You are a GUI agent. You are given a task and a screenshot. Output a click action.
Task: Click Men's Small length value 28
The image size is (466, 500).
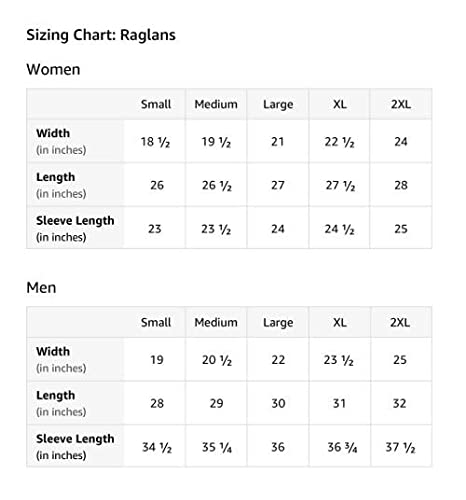157,403
